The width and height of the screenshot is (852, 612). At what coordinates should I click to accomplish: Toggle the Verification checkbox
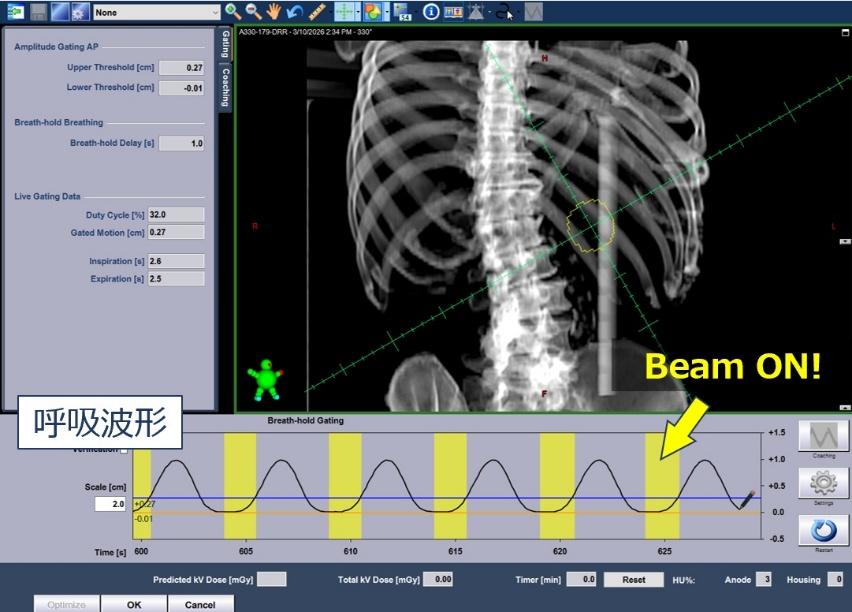pyautogui.click(x=124, y=450)
